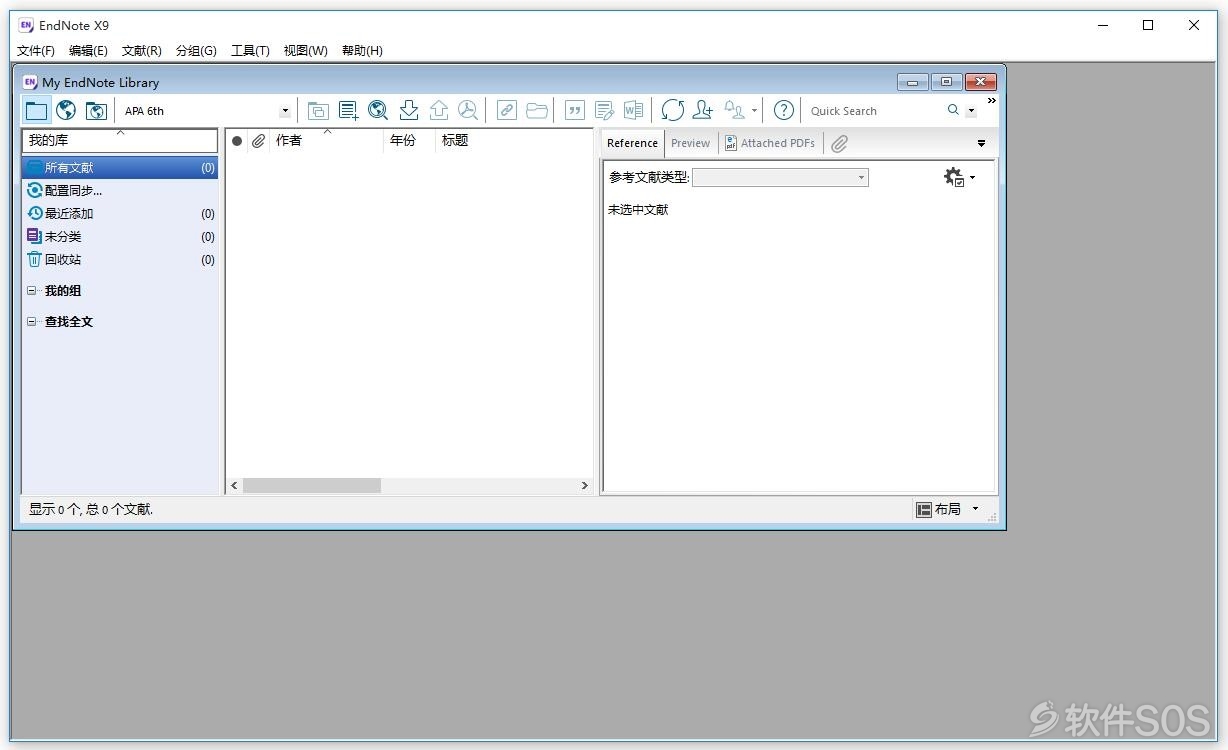Click the 显示 0 个, 总 0 个文献 status text
This screenshot has width=1228, height=750.
(x=91, y=510)
